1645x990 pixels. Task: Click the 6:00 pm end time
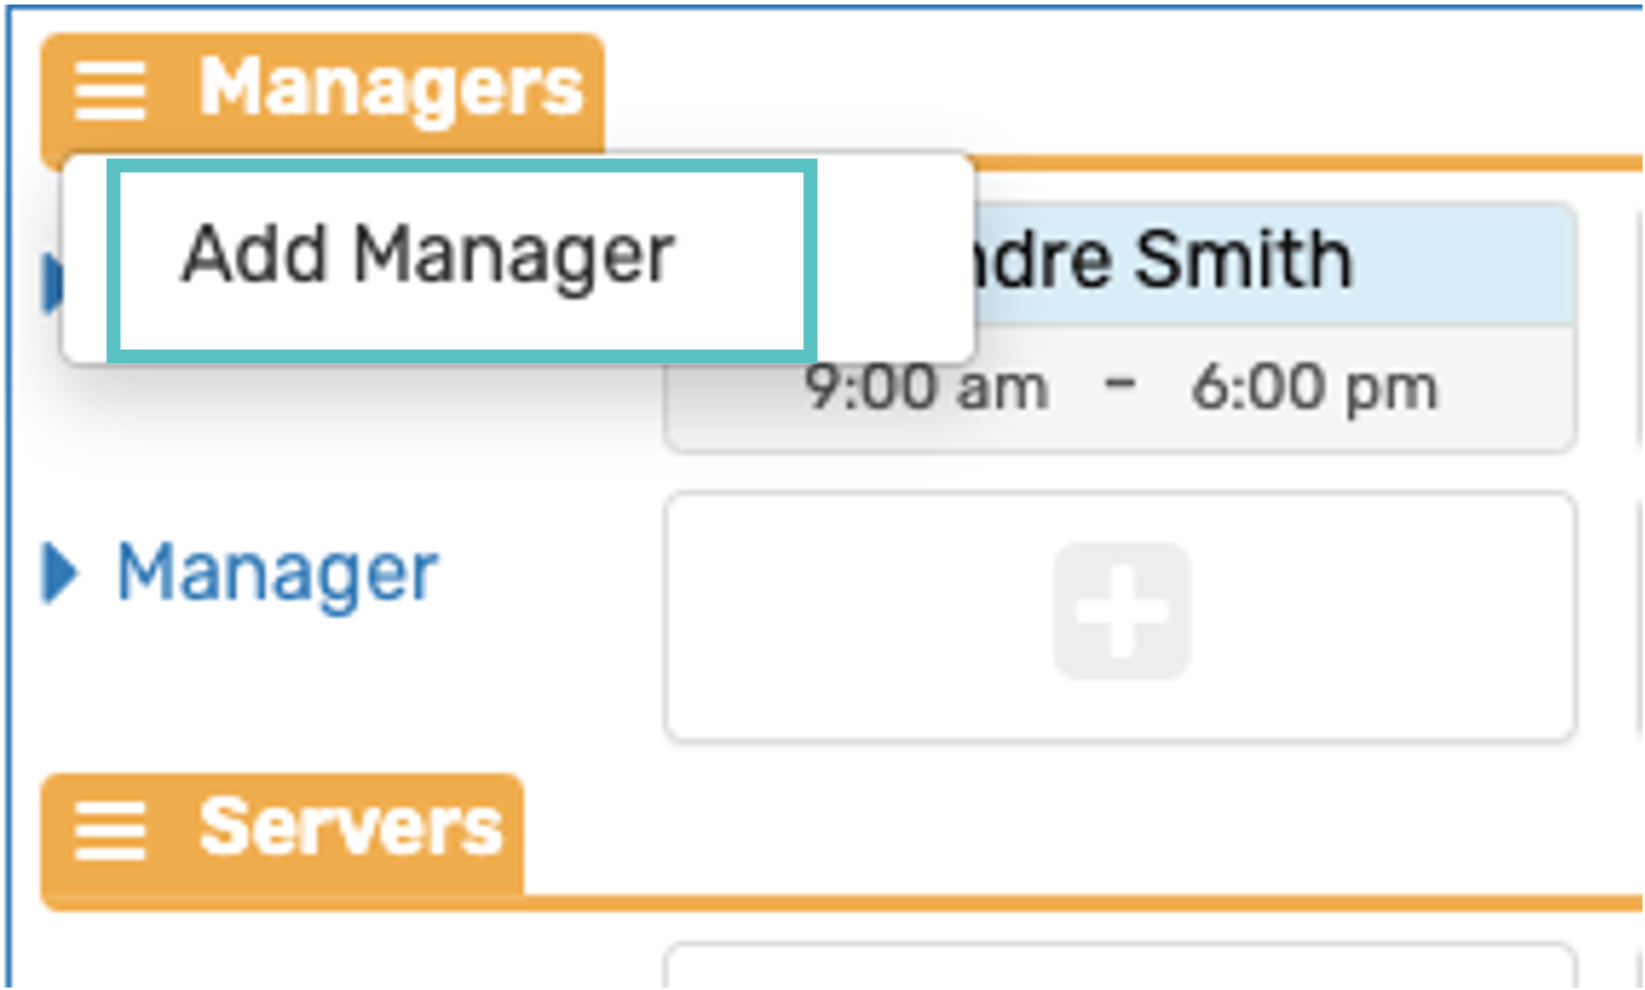[1313, 388]
